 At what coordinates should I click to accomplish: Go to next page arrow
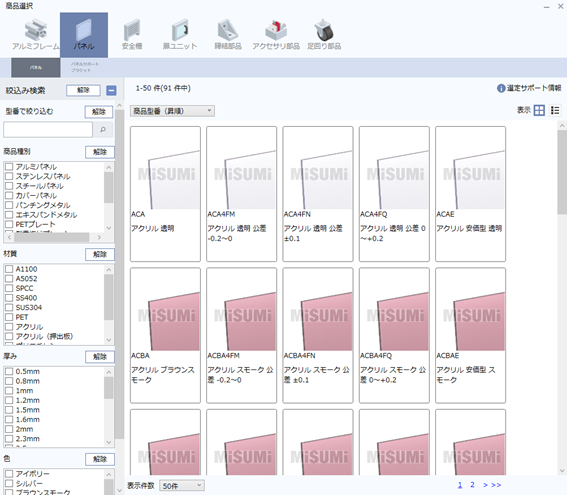coord(485,485)
